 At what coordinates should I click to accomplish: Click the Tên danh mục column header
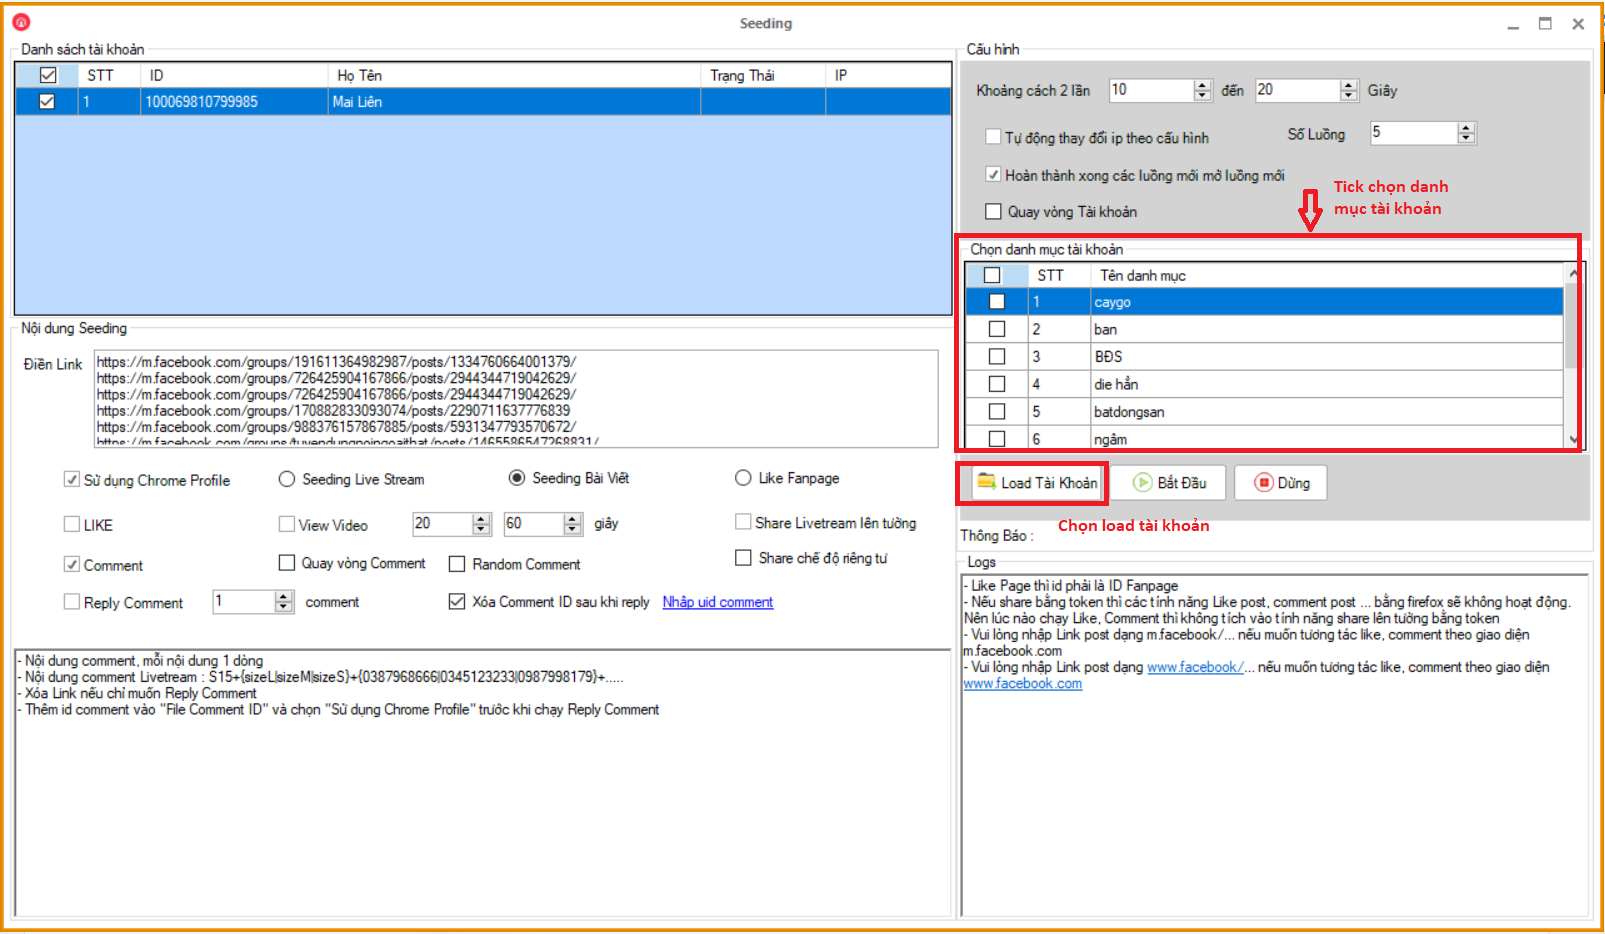1327,275
